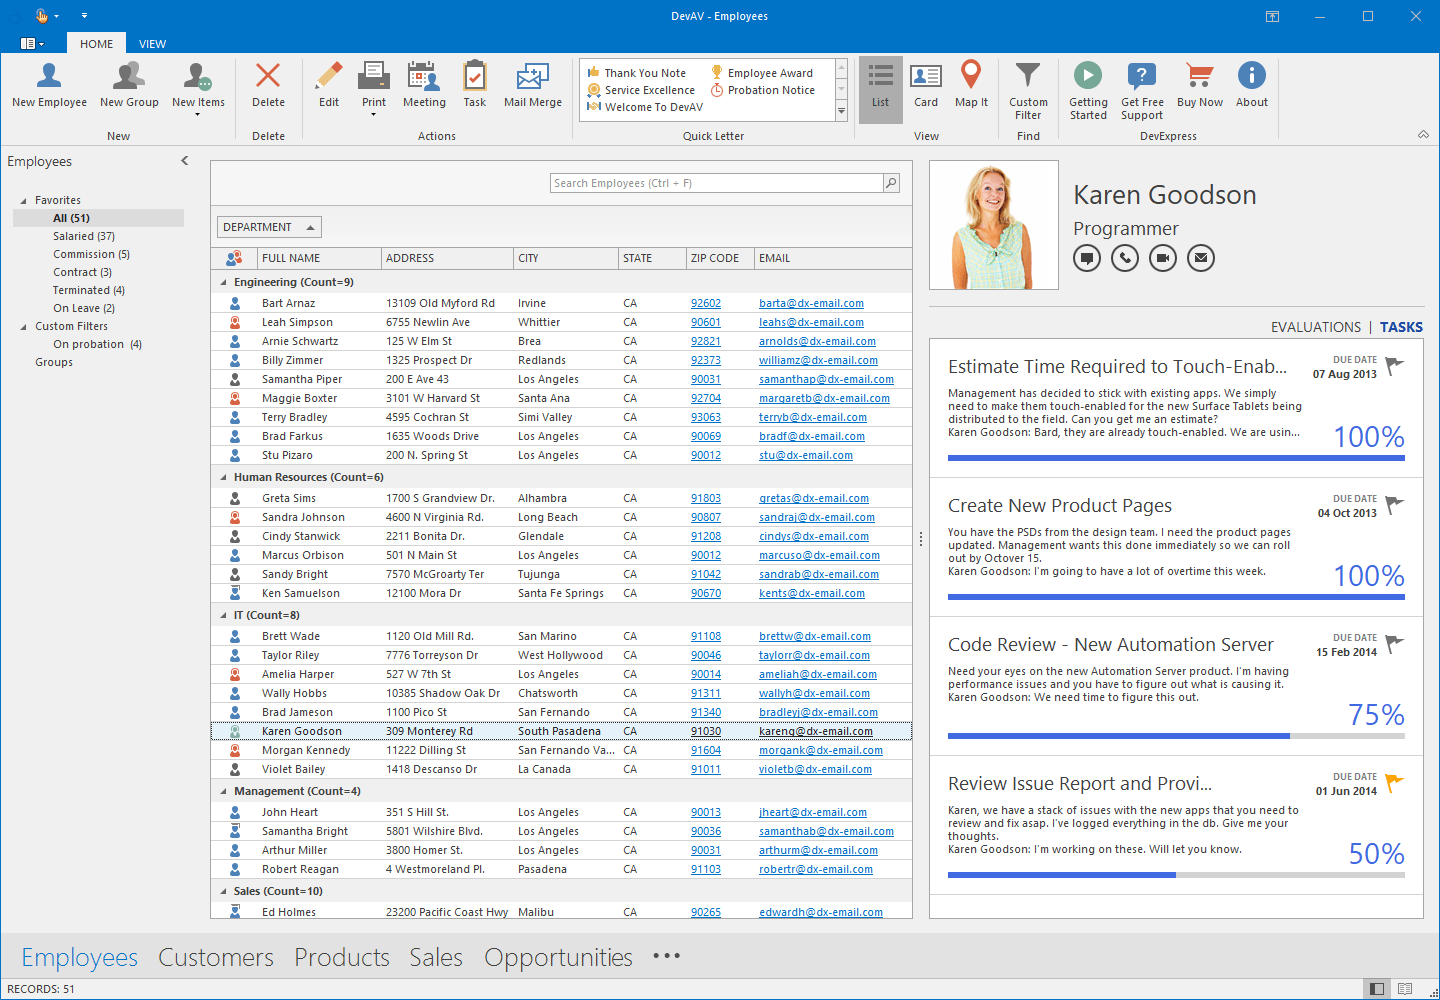Switch to the VIEW ribbon tab

152,43
